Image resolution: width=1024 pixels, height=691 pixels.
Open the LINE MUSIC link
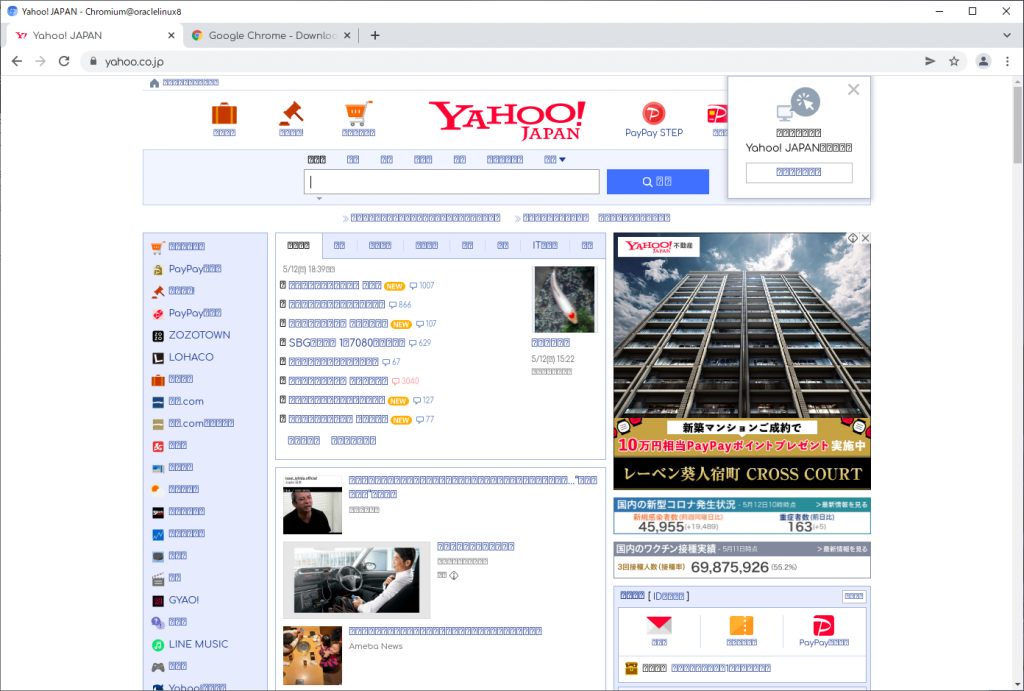(198, 644)
